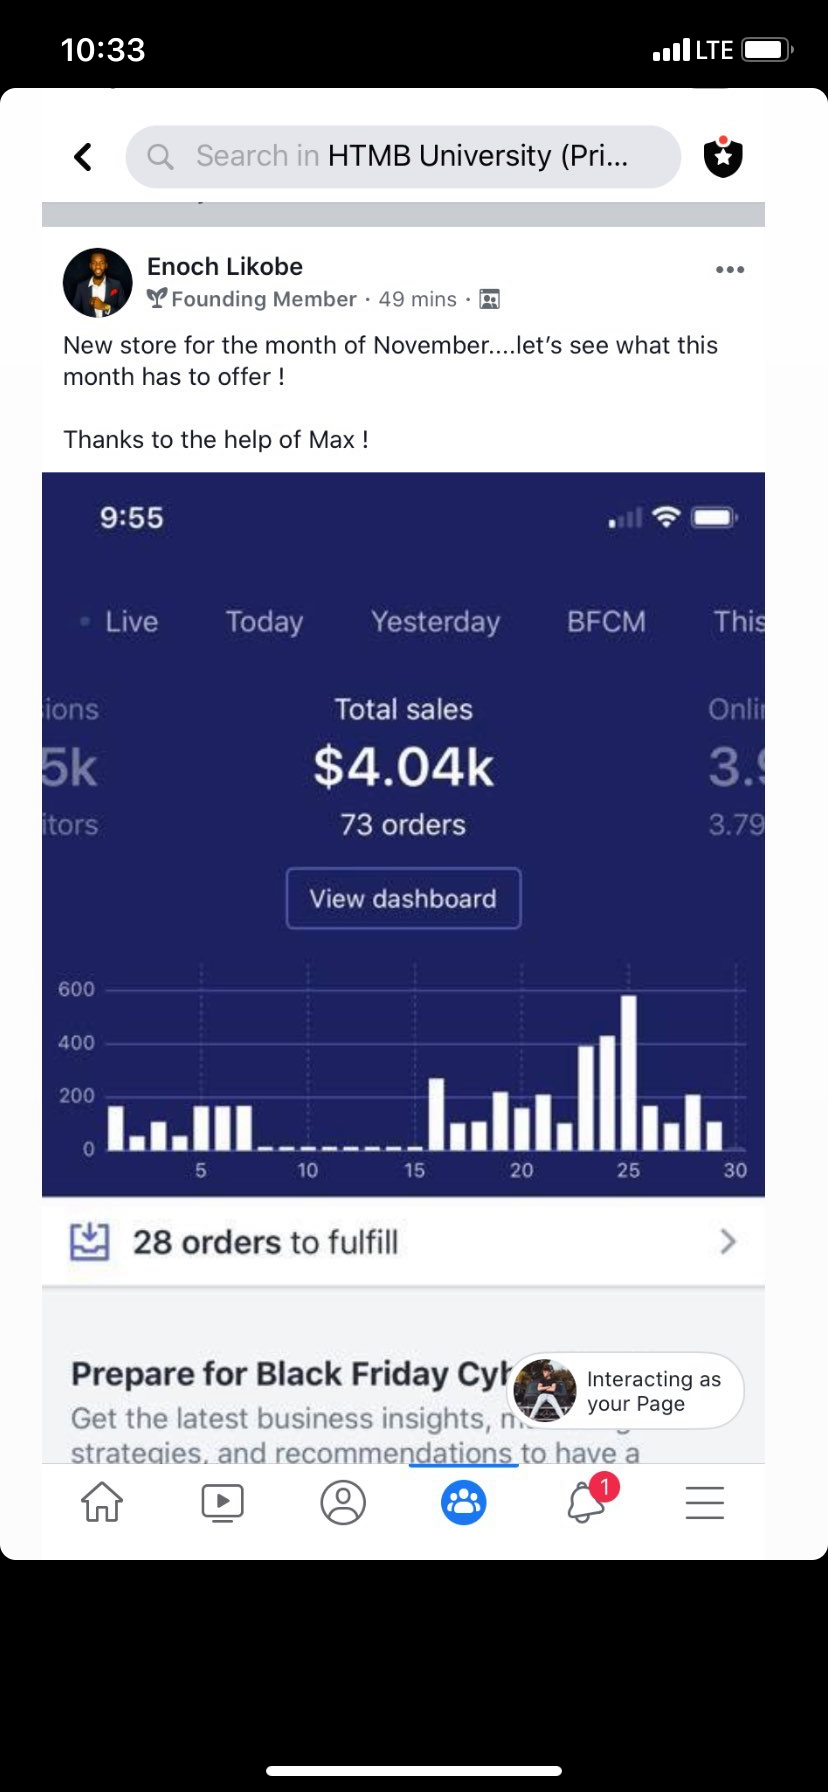The image size is (828, 1792).
Task: Open the group admin shield badge
Action: [722, 157]
